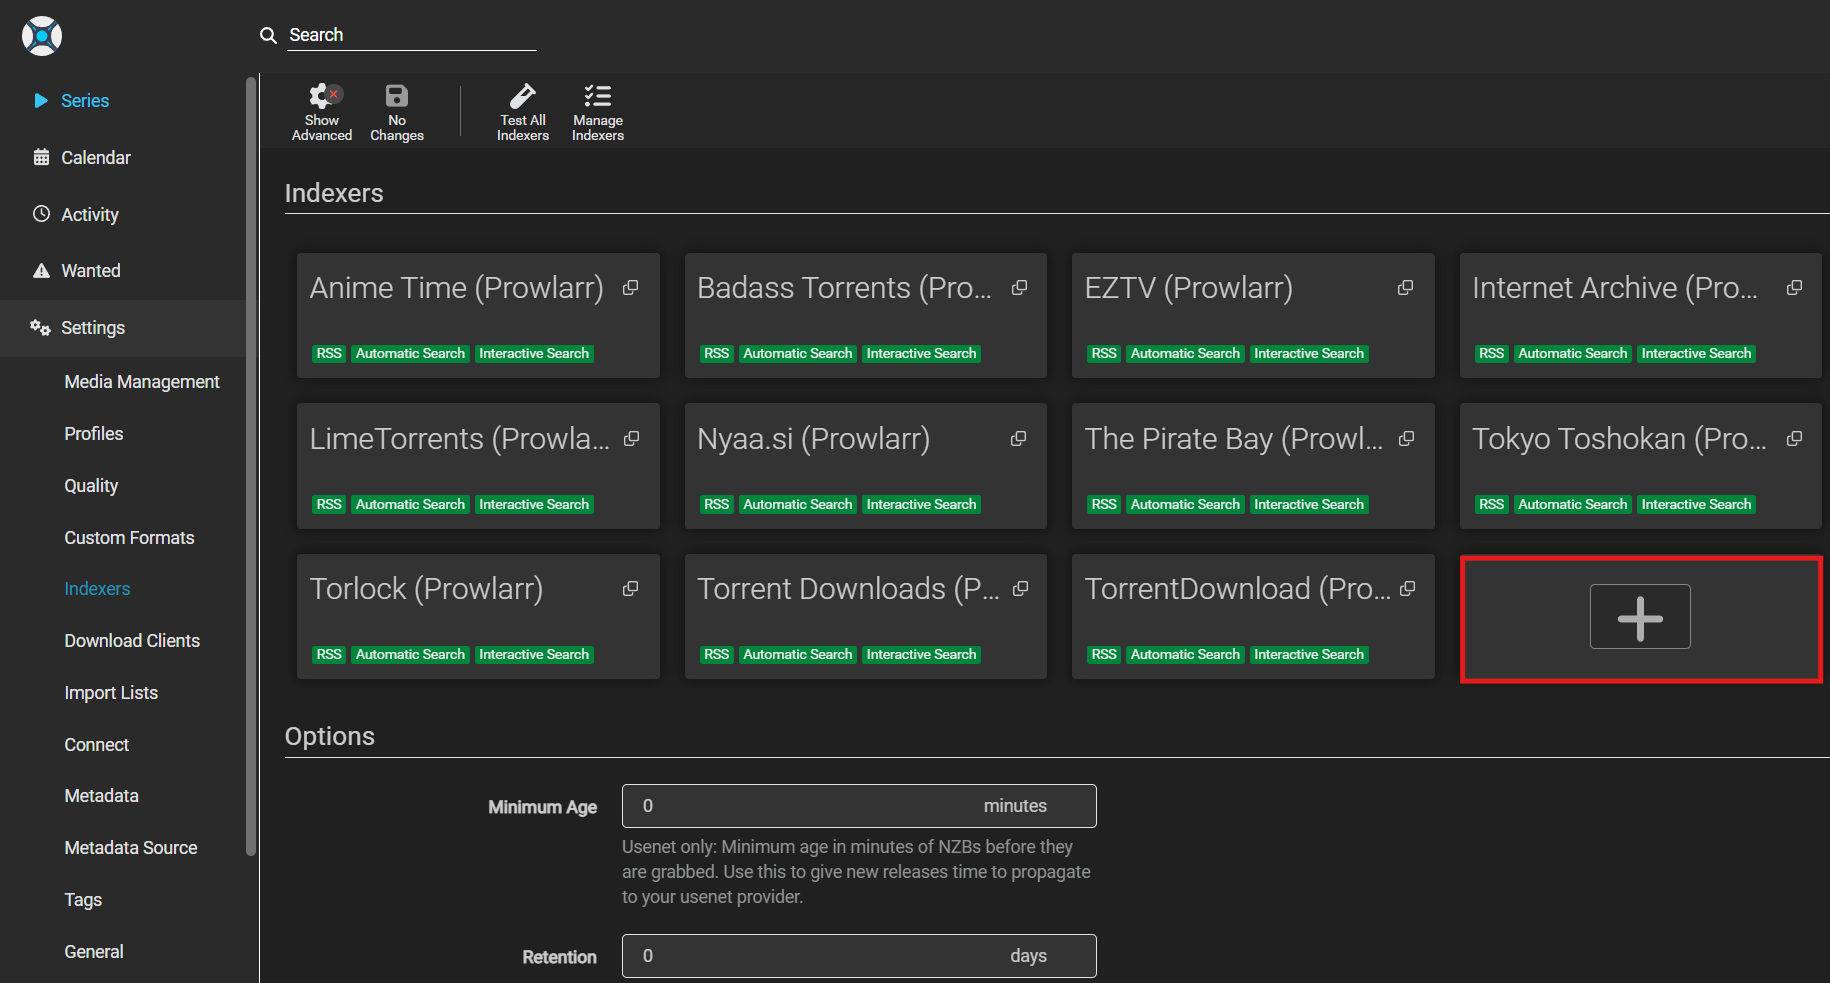Clone the Anime Time indexer

point(631,288)
